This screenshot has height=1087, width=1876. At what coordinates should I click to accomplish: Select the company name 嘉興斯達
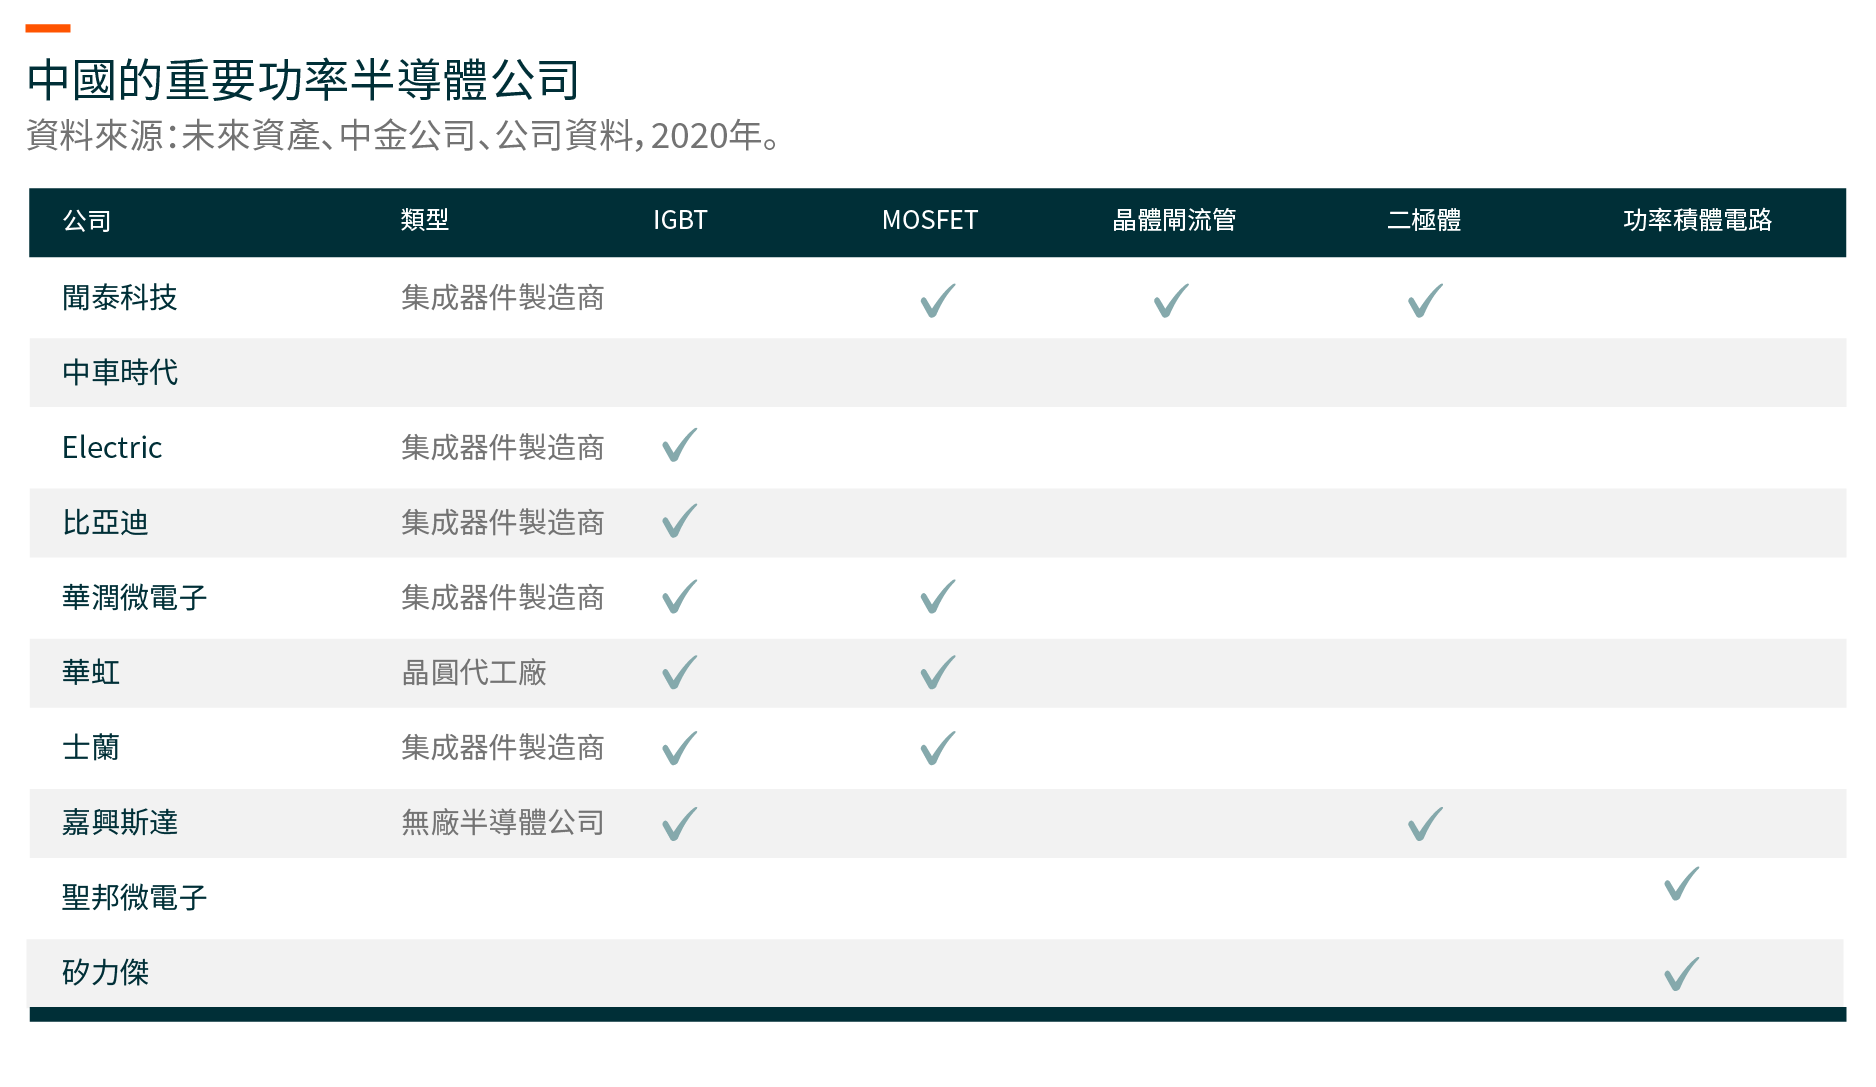click(x=120, y=823)
